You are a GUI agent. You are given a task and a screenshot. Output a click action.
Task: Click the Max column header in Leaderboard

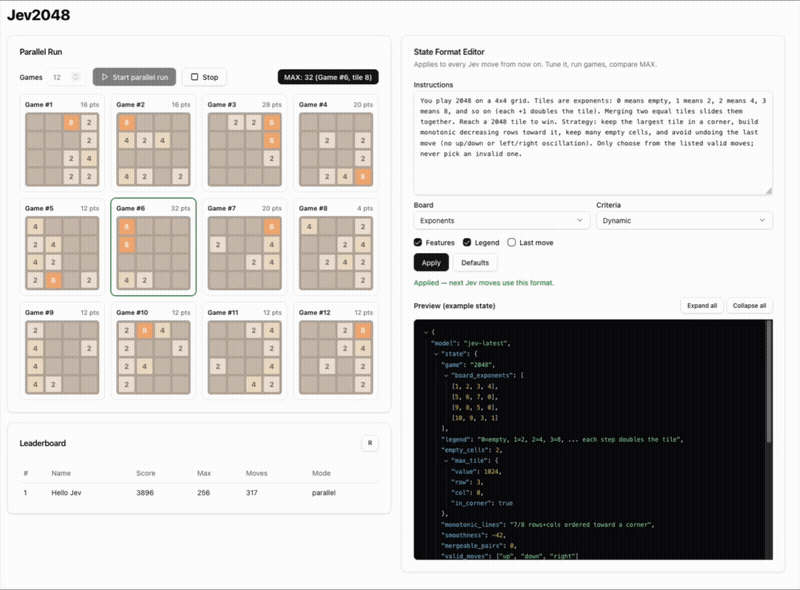pyautogui.click(x=204, y=473)
